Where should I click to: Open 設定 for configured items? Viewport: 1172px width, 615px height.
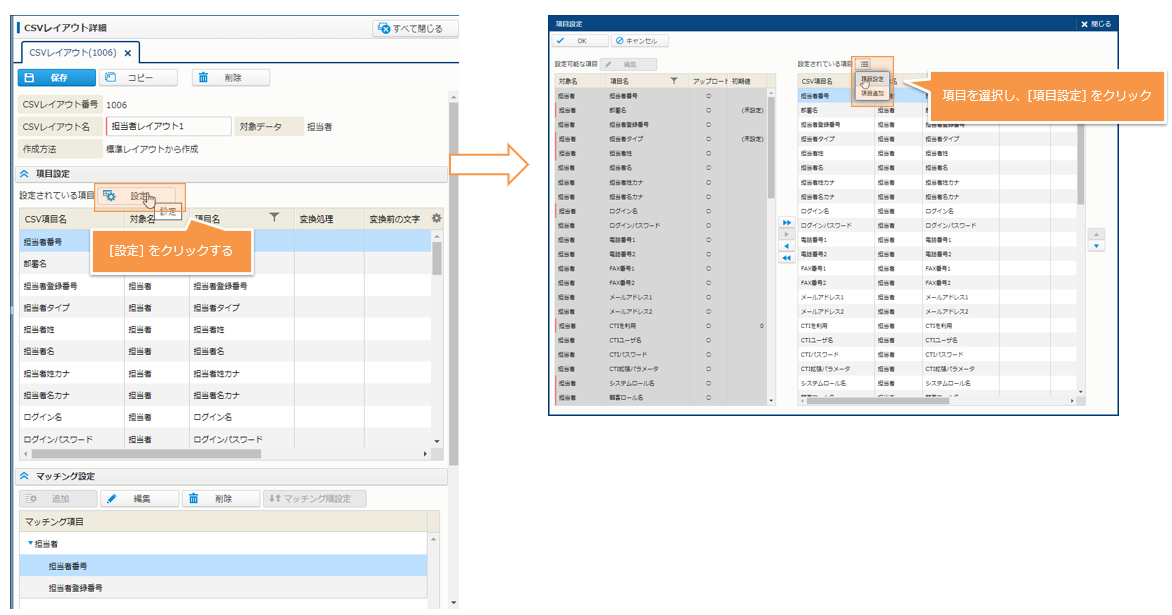point(136,195)
